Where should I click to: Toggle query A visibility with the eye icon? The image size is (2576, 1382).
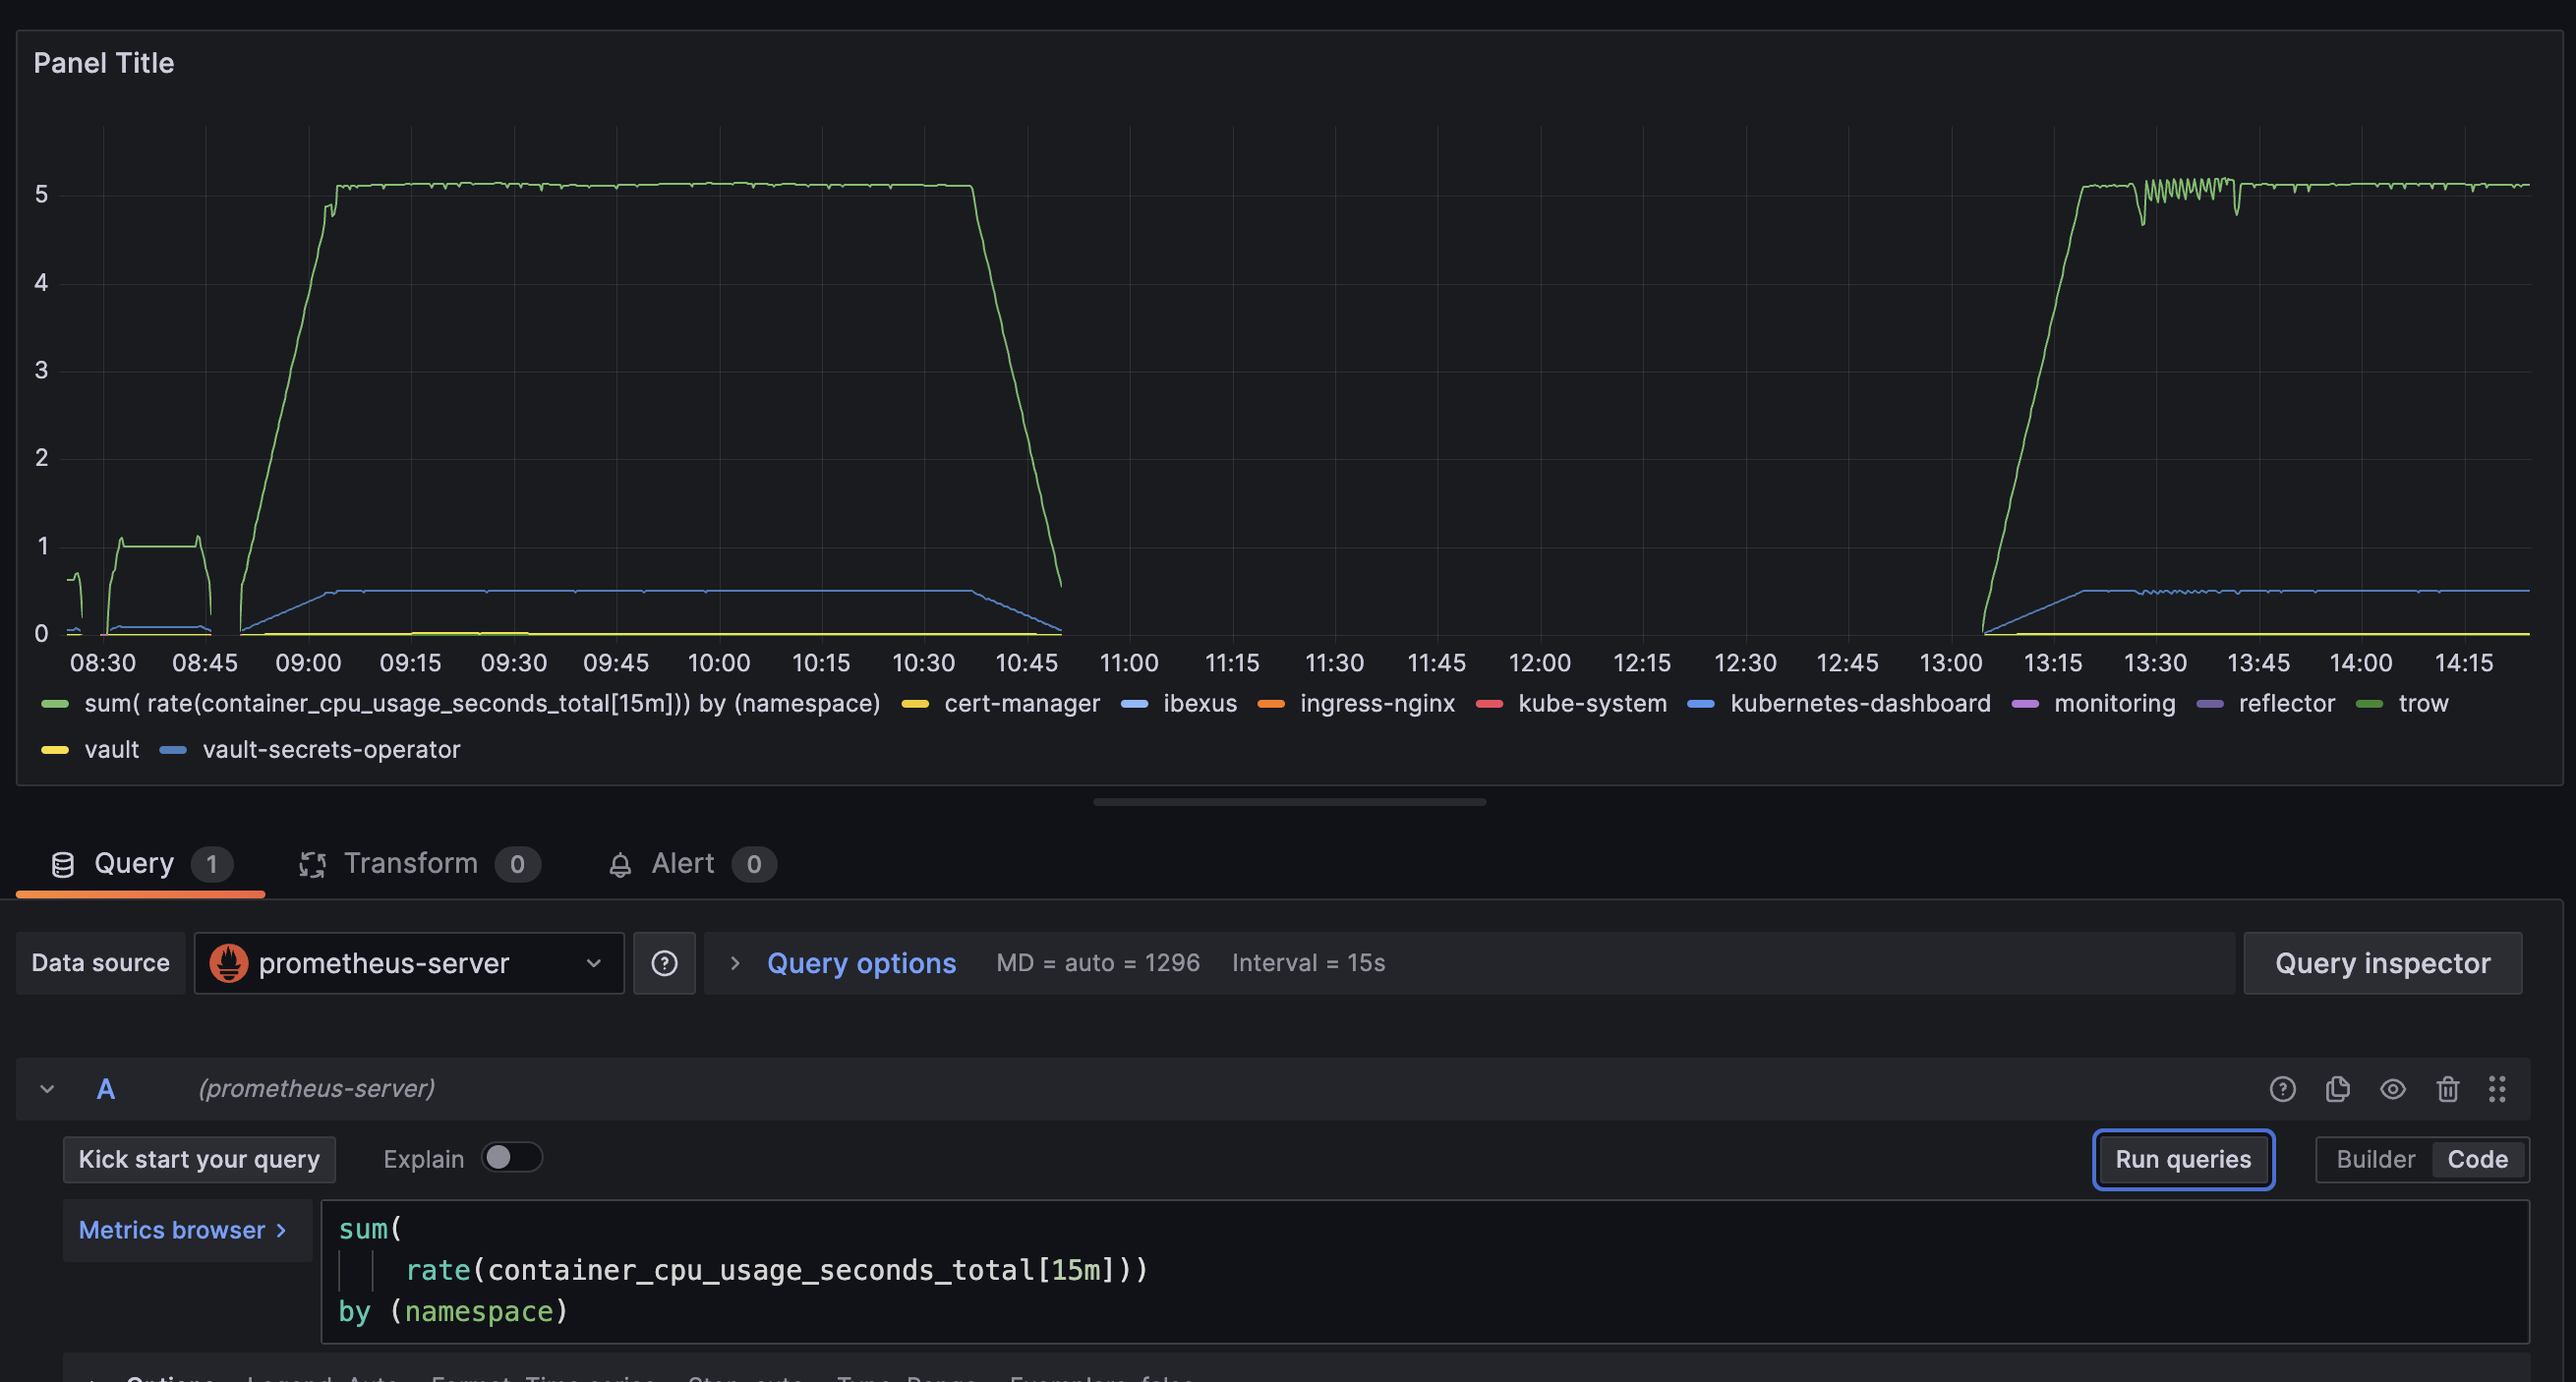pos(2392,1089)
